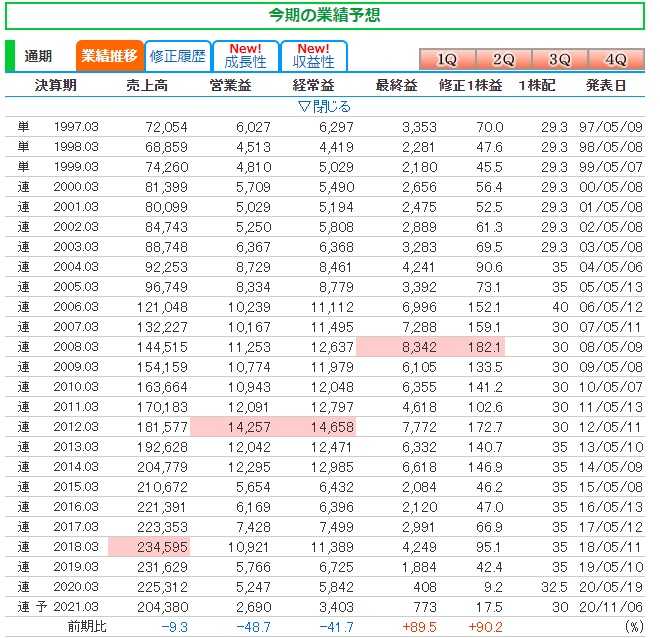Select announcement date 98/05/08

point(611,147)
